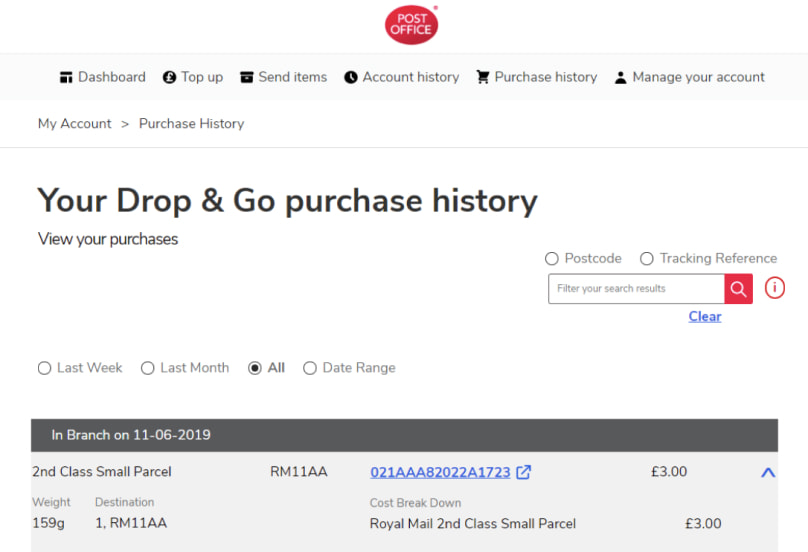808x552 pixels.
Task: Go to My Account breadcrumb
Action: (x=75, y=124)
